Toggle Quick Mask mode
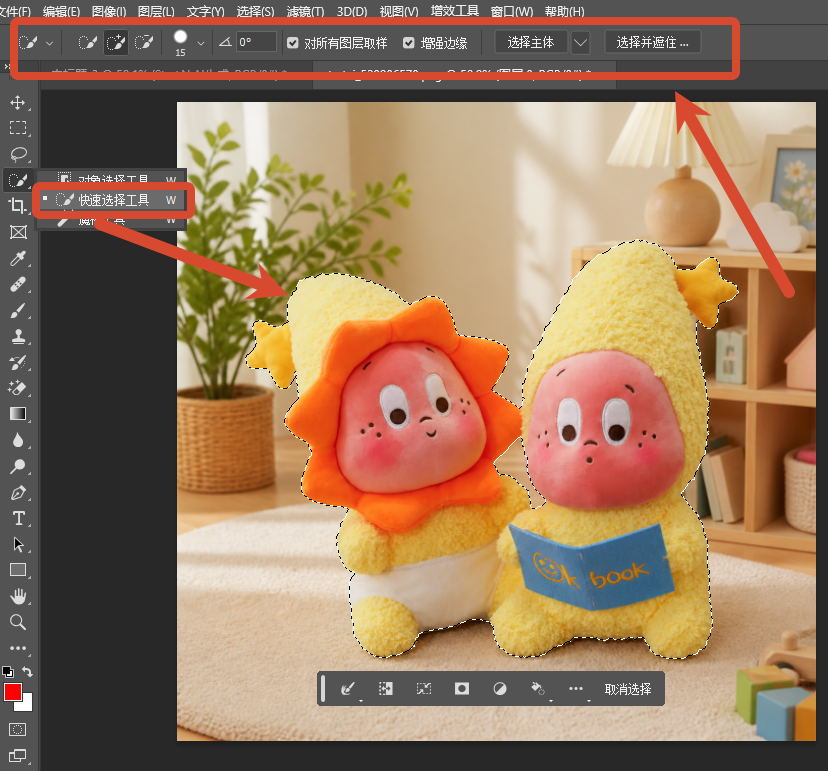 tap(17, 730)
